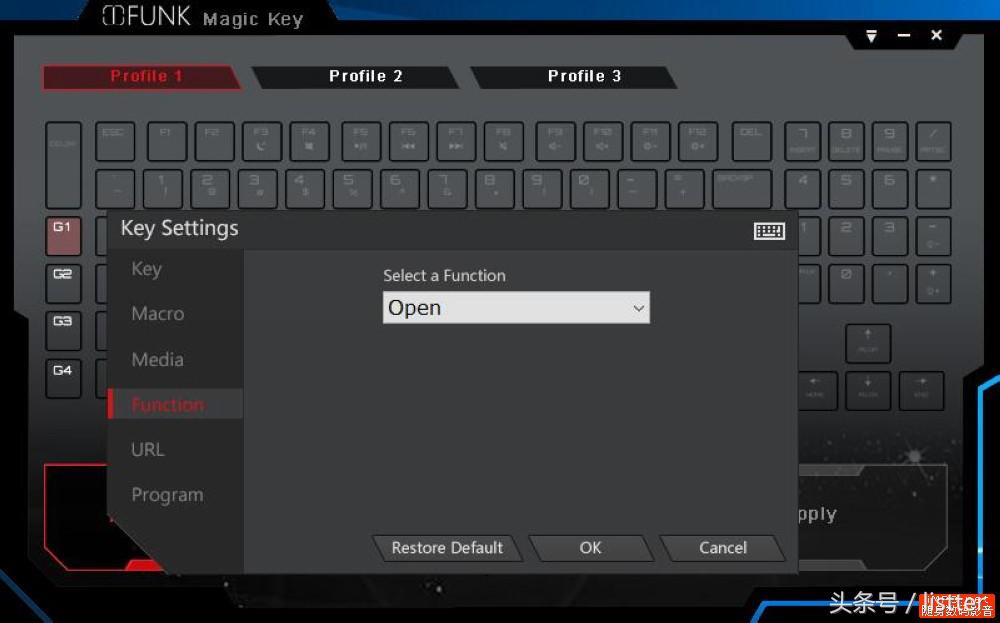Click the F8 mute key
Screen dimensions: 1000x623
point(504,141)
